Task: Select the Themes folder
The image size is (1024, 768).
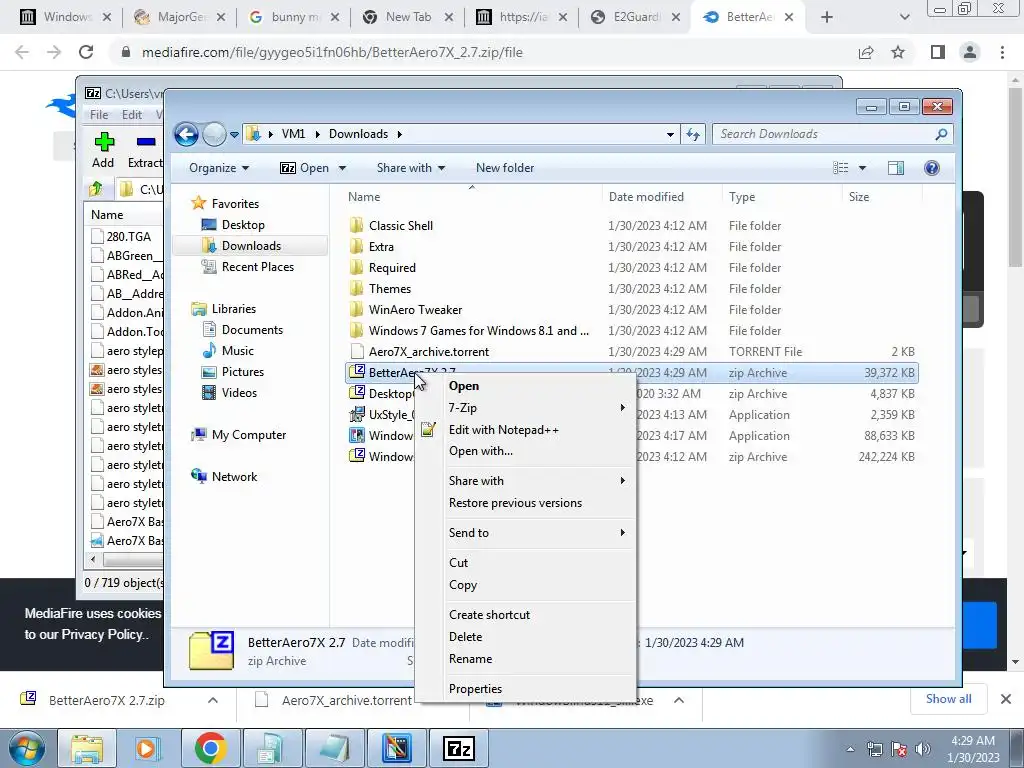Action: pos(390,289)
